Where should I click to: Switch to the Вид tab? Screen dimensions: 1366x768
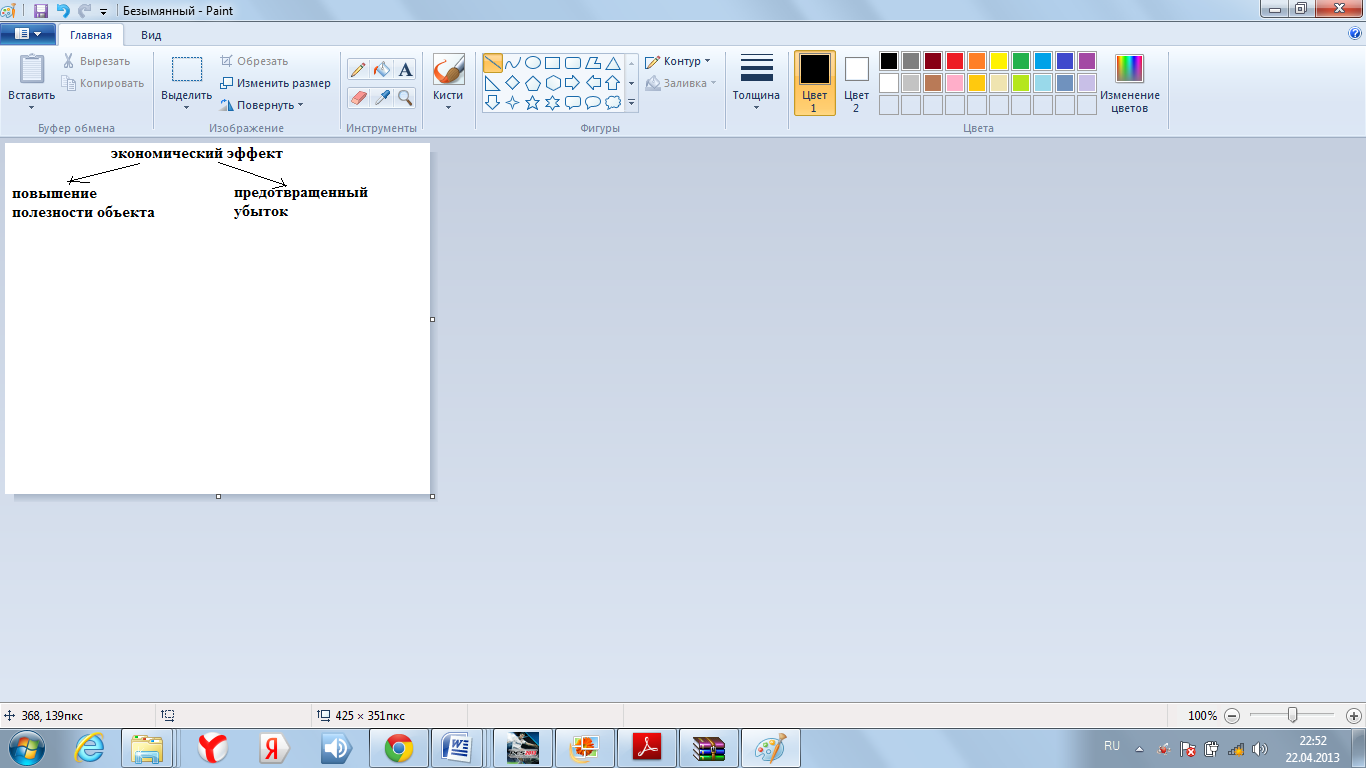151,34
